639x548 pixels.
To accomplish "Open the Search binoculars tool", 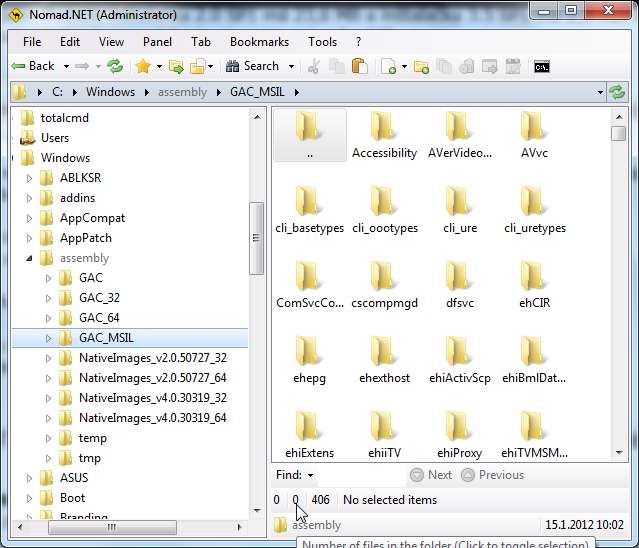I will 253,66.
